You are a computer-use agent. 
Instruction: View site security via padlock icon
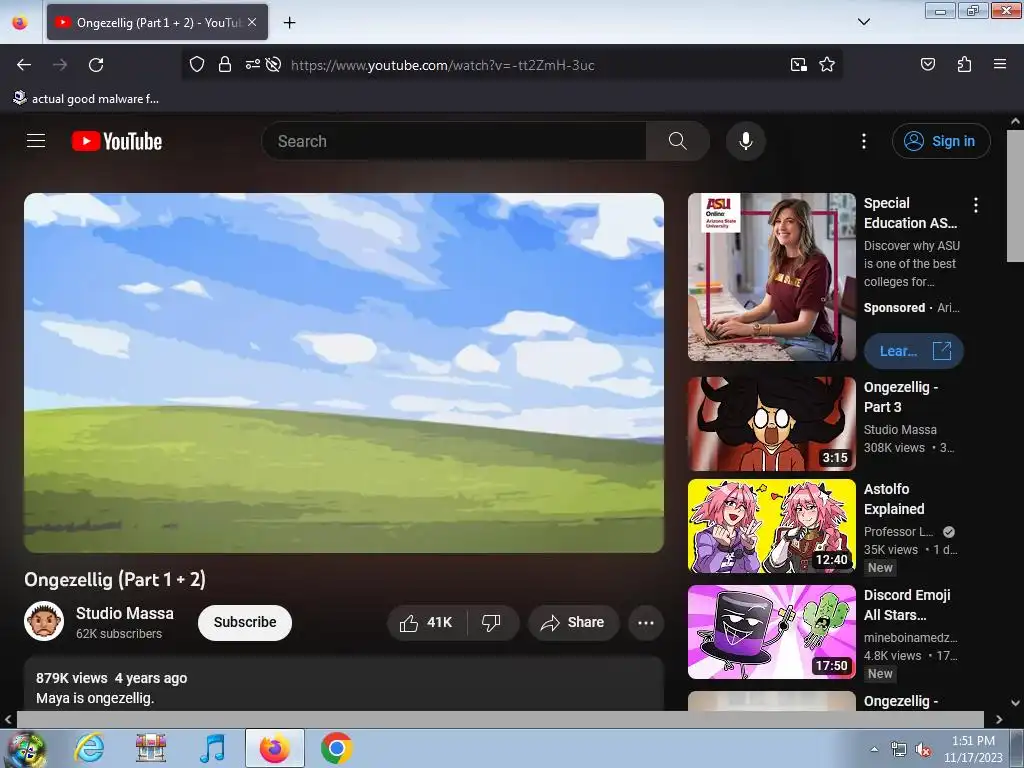click(225, 65)
